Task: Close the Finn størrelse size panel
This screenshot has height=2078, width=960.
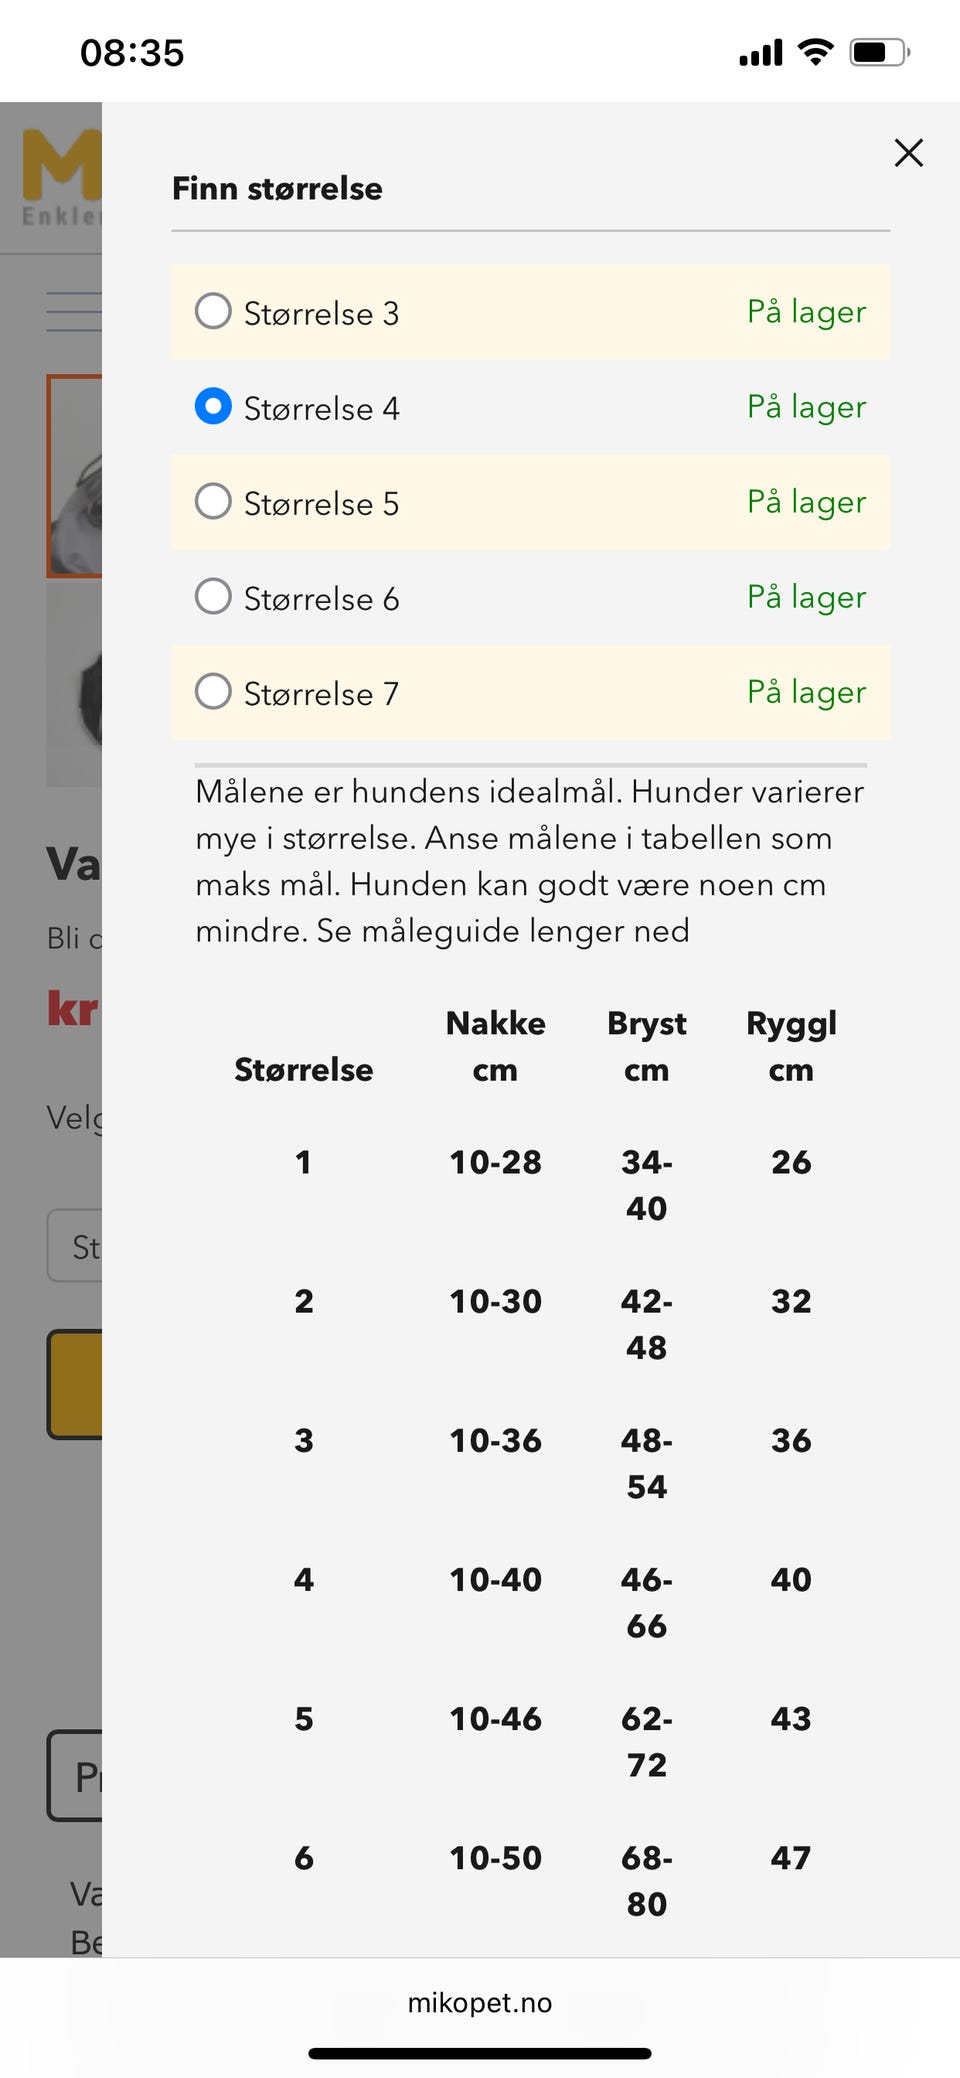Action: pos(908,153)
